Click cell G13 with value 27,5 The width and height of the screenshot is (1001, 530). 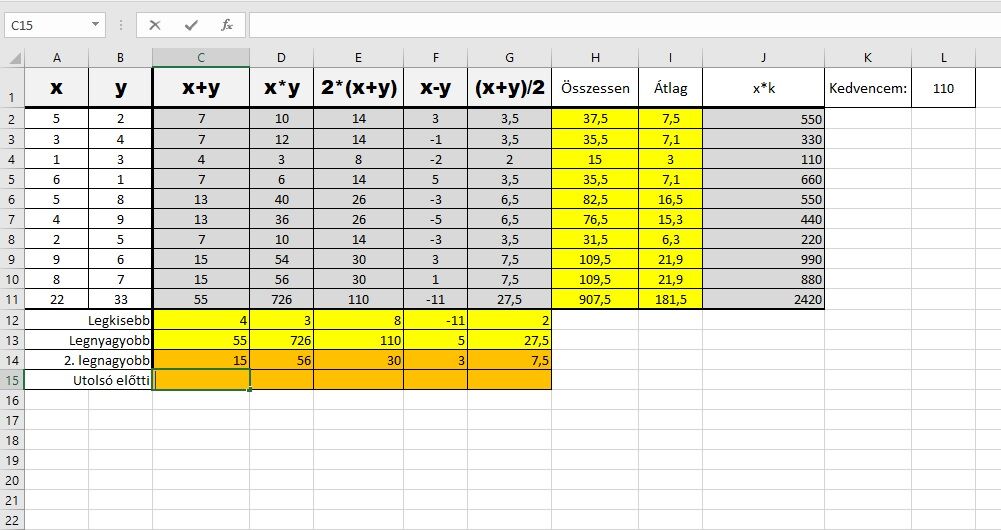pyautogui.click(x=509, y=340)
